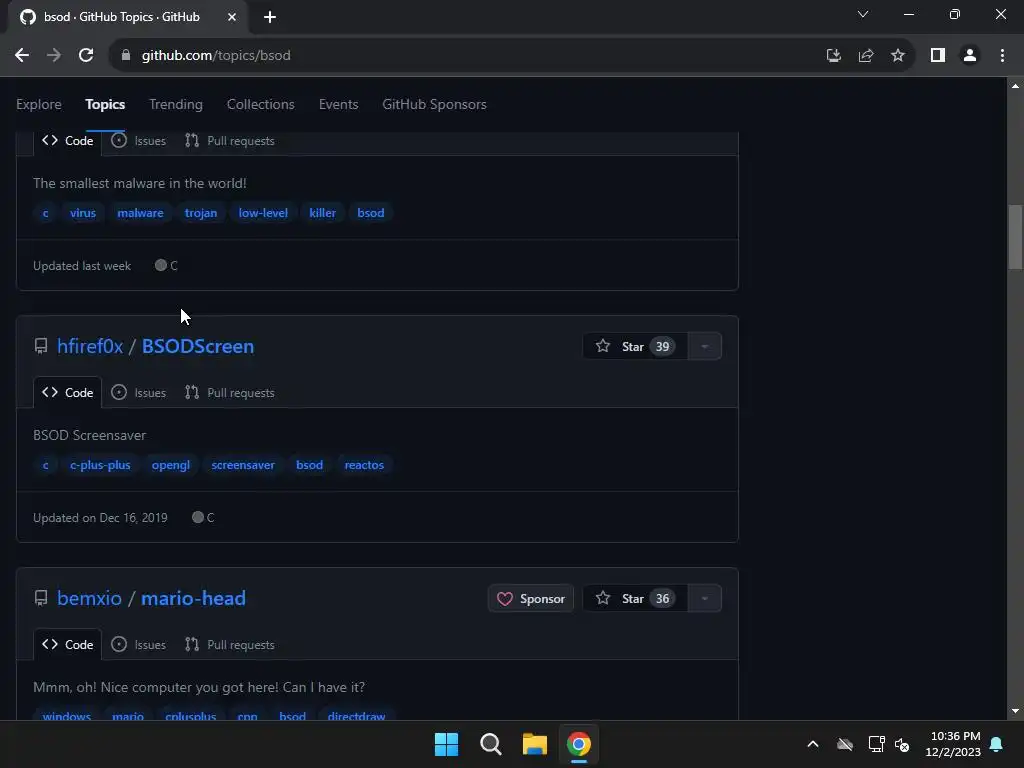
Task: Select the c-plus-plus topic tag
Action: (100, 465)
